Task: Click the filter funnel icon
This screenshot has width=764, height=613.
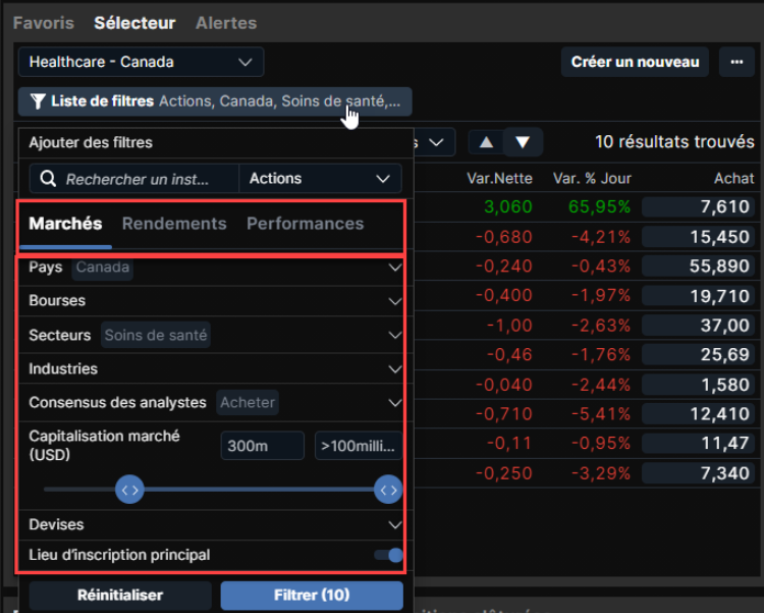Action: pyautogui.click(x=38, y=101)
